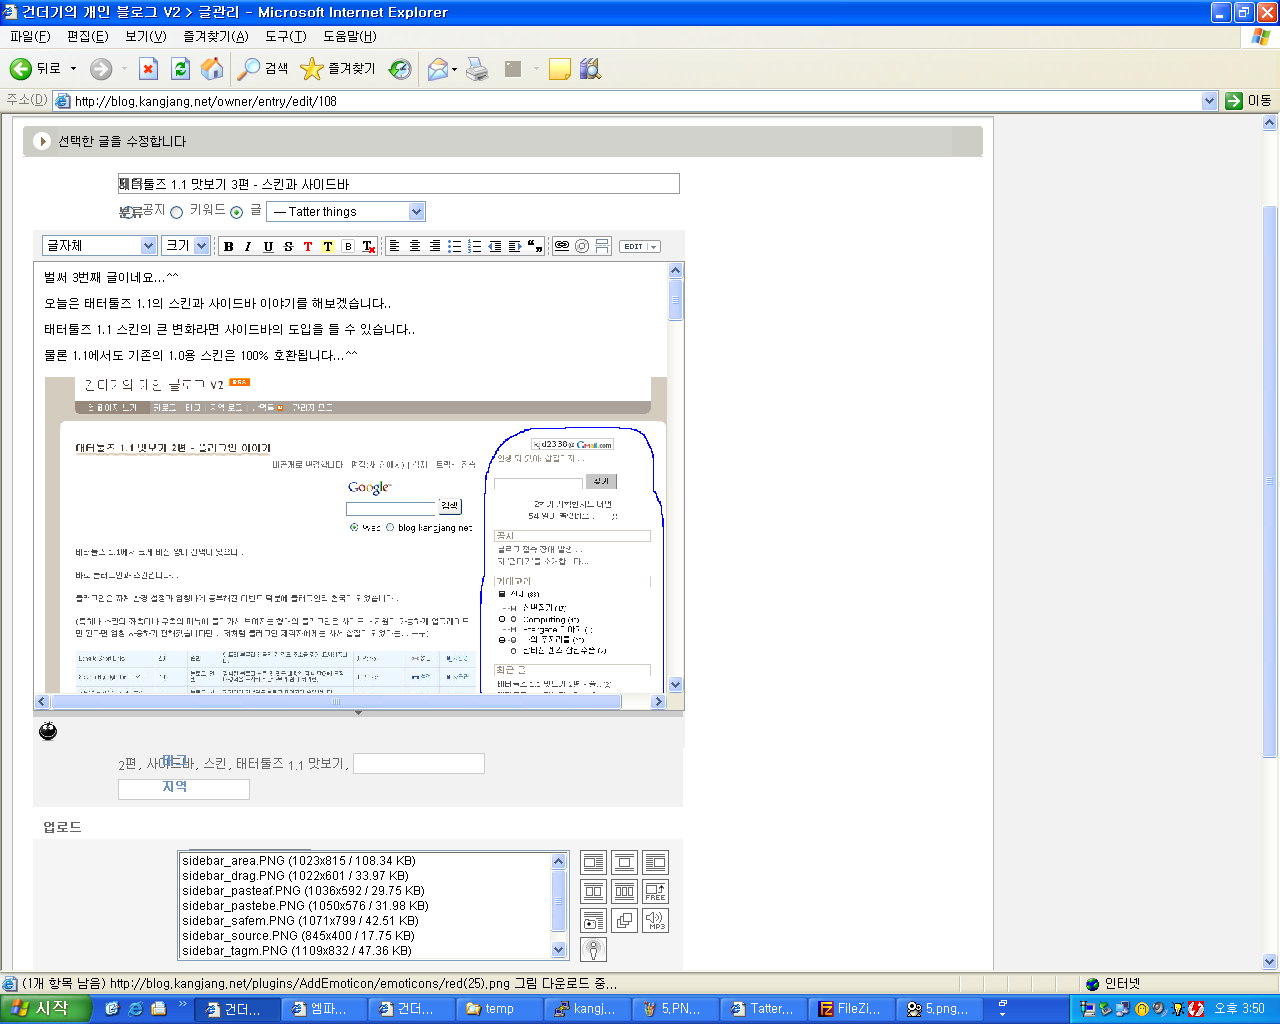The height and width of the screenshot is (1024, 1280).
Task: Select the underline formatting tool
Action: click(267, 246)
